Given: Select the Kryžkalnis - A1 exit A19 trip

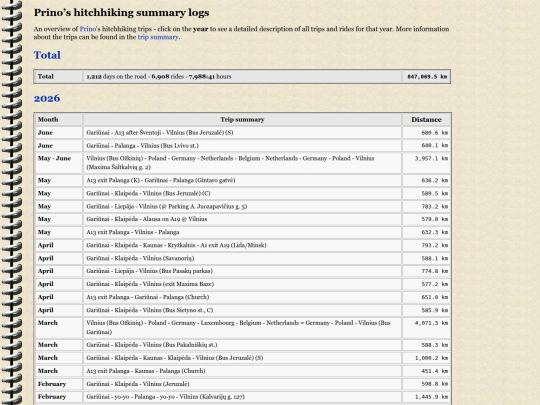Looking at the screenshot, I should click(242, 245).
